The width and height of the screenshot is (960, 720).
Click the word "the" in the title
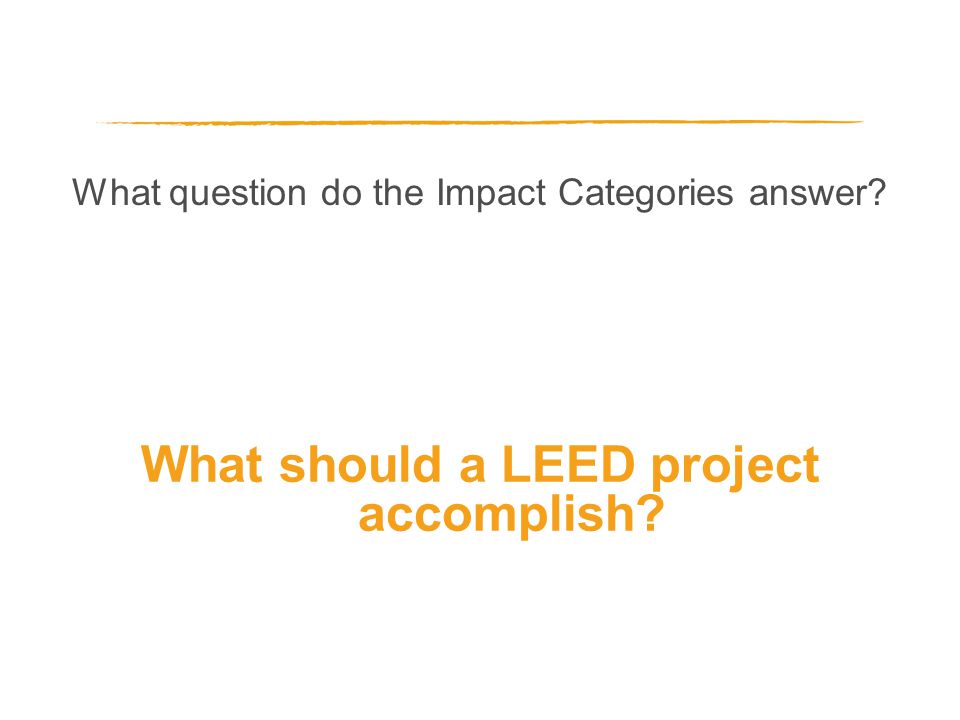[x=399, y=192]
